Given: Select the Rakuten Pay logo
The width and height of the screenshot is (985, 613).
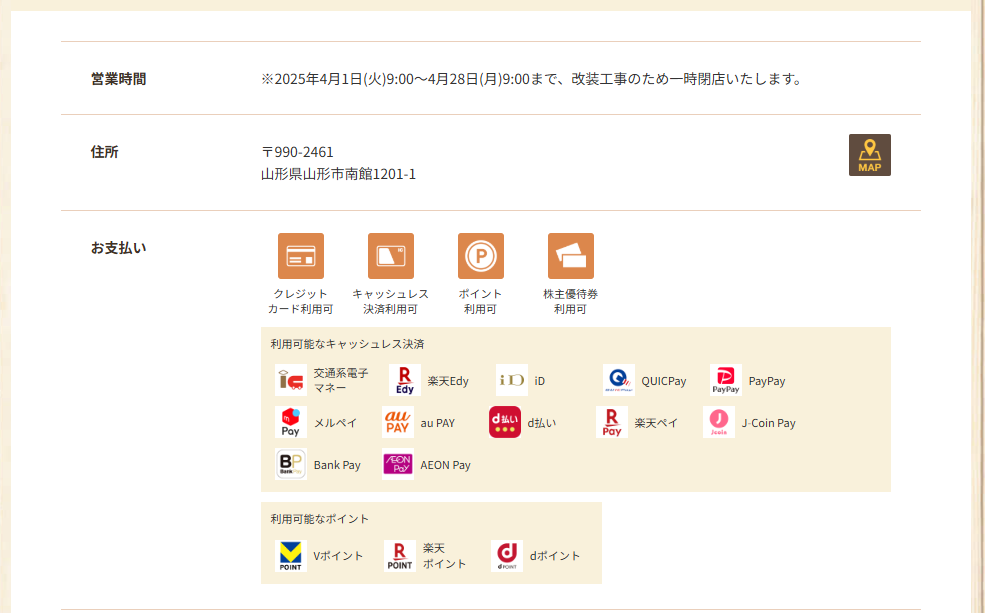Looking at the screenshot, I should click(x=612, y=422).
